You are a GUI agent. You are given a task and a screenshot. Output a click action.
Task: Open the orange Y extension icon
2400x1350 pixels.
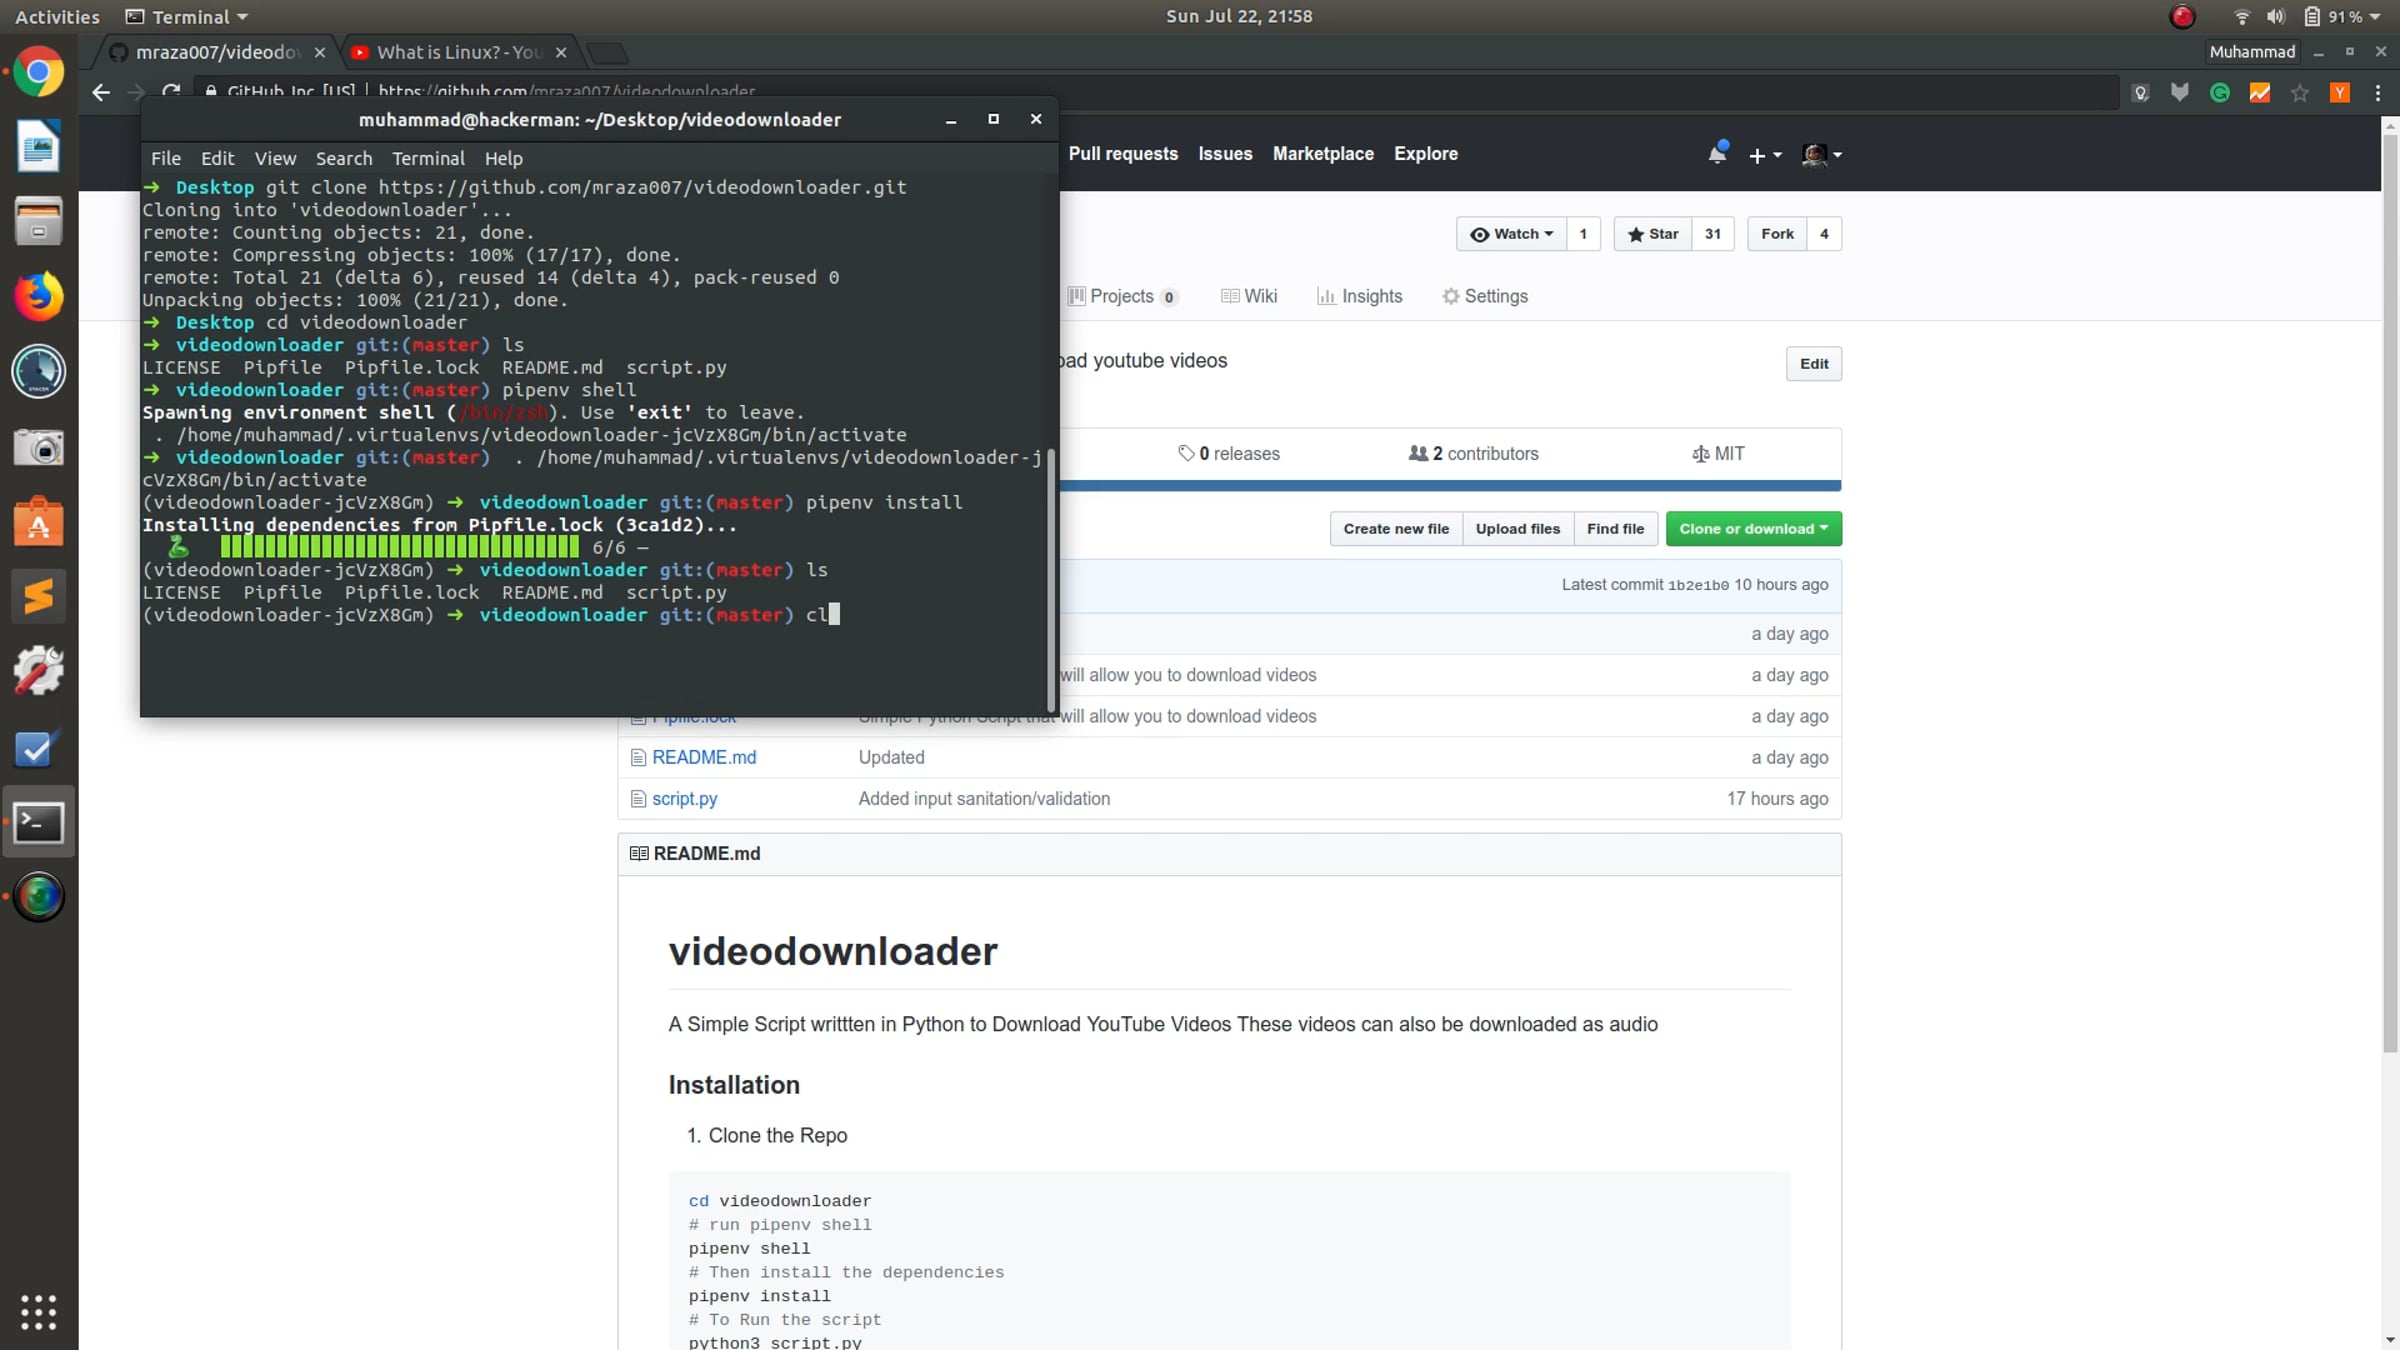[2340, 93]
